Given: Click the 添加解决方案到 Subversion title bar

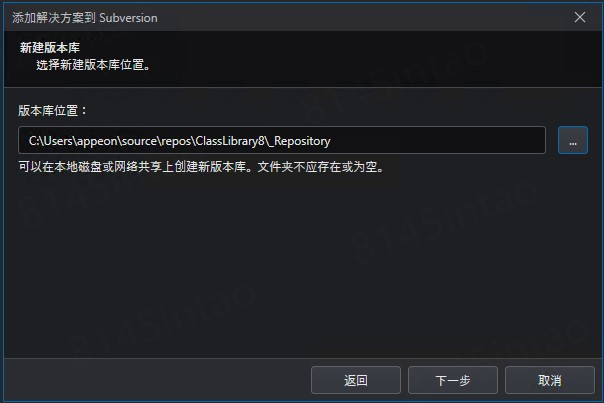Looking at the screenshot, I should 85,18.
